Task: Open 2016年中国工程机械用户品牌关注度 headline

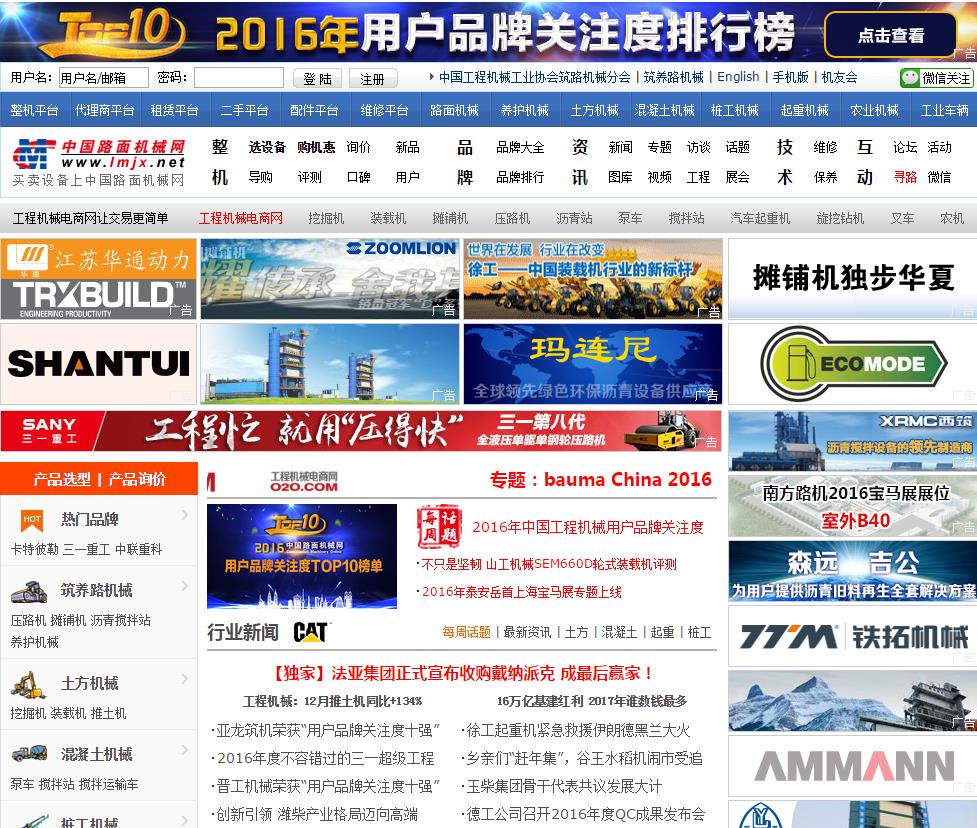Action: point(588,528)
